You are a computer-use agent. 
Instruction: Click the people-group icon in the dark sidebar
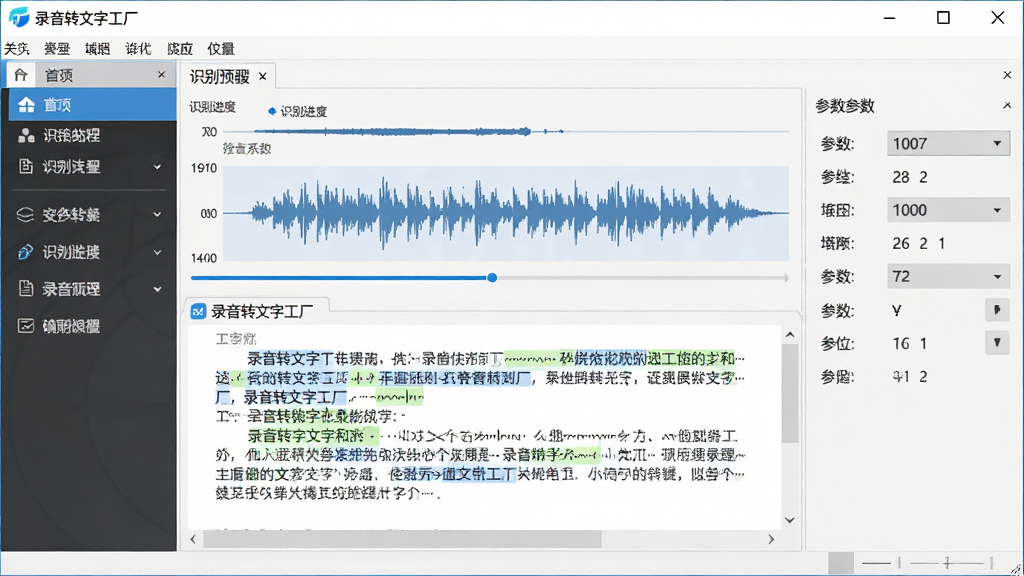click(26, 135)
